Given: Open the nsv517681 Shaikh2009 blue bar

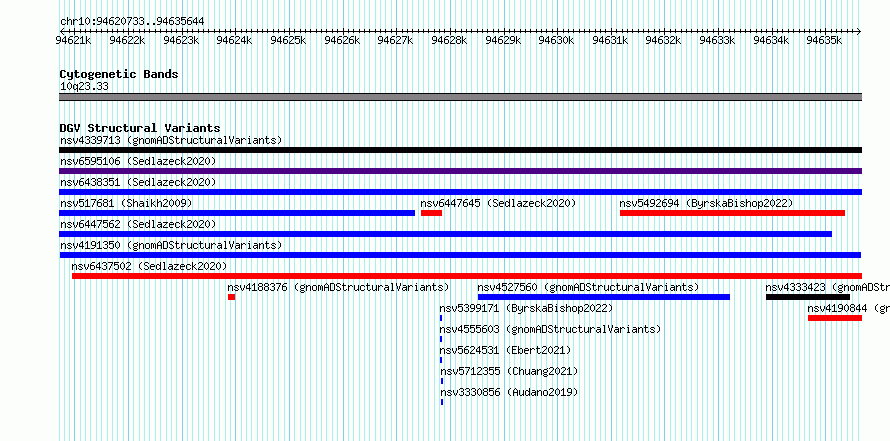Looking at the screenshot, I should [237, 213].
